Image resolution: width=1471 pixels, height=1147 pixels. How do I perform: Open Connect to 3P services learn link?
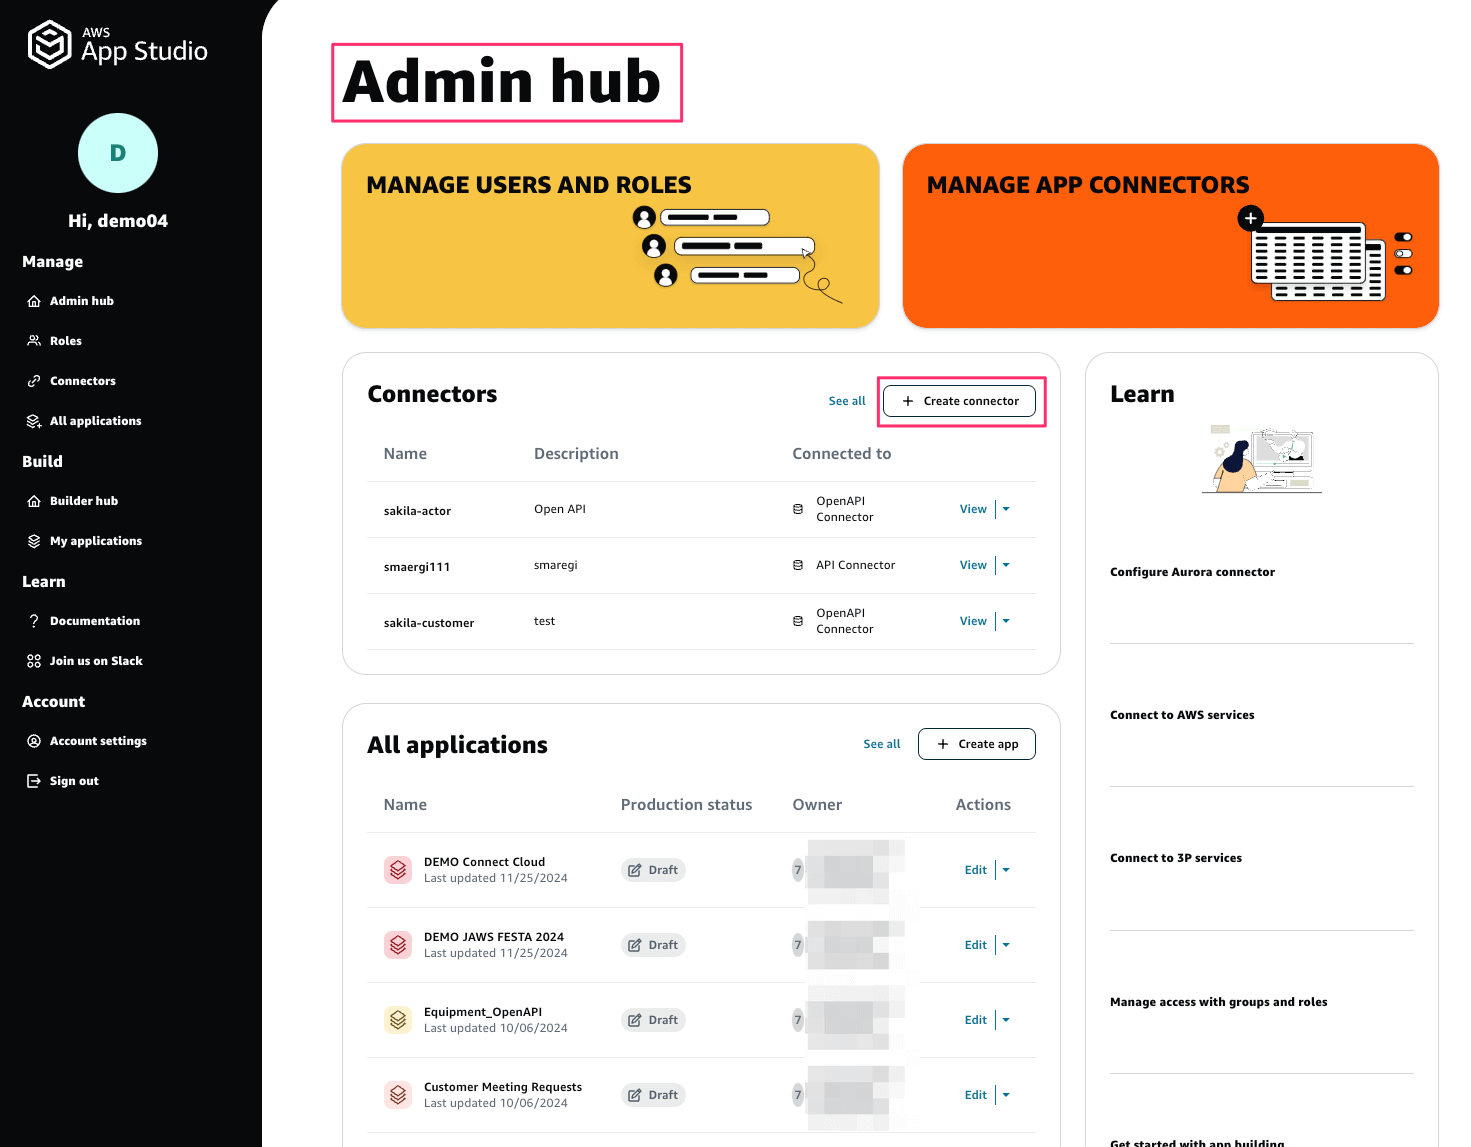[x=1176, y=858]
